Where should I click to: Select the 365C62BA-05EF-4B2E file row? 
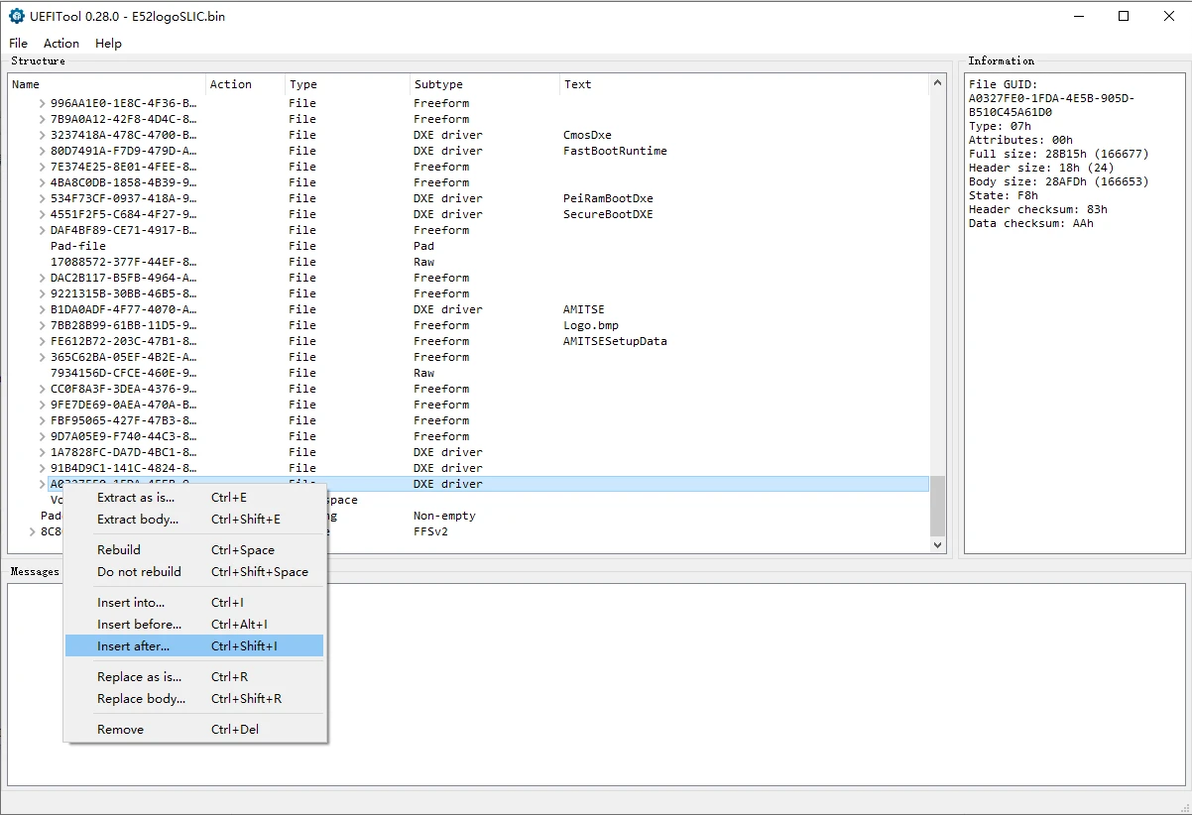pyautogui.click(x=470, y=357)
